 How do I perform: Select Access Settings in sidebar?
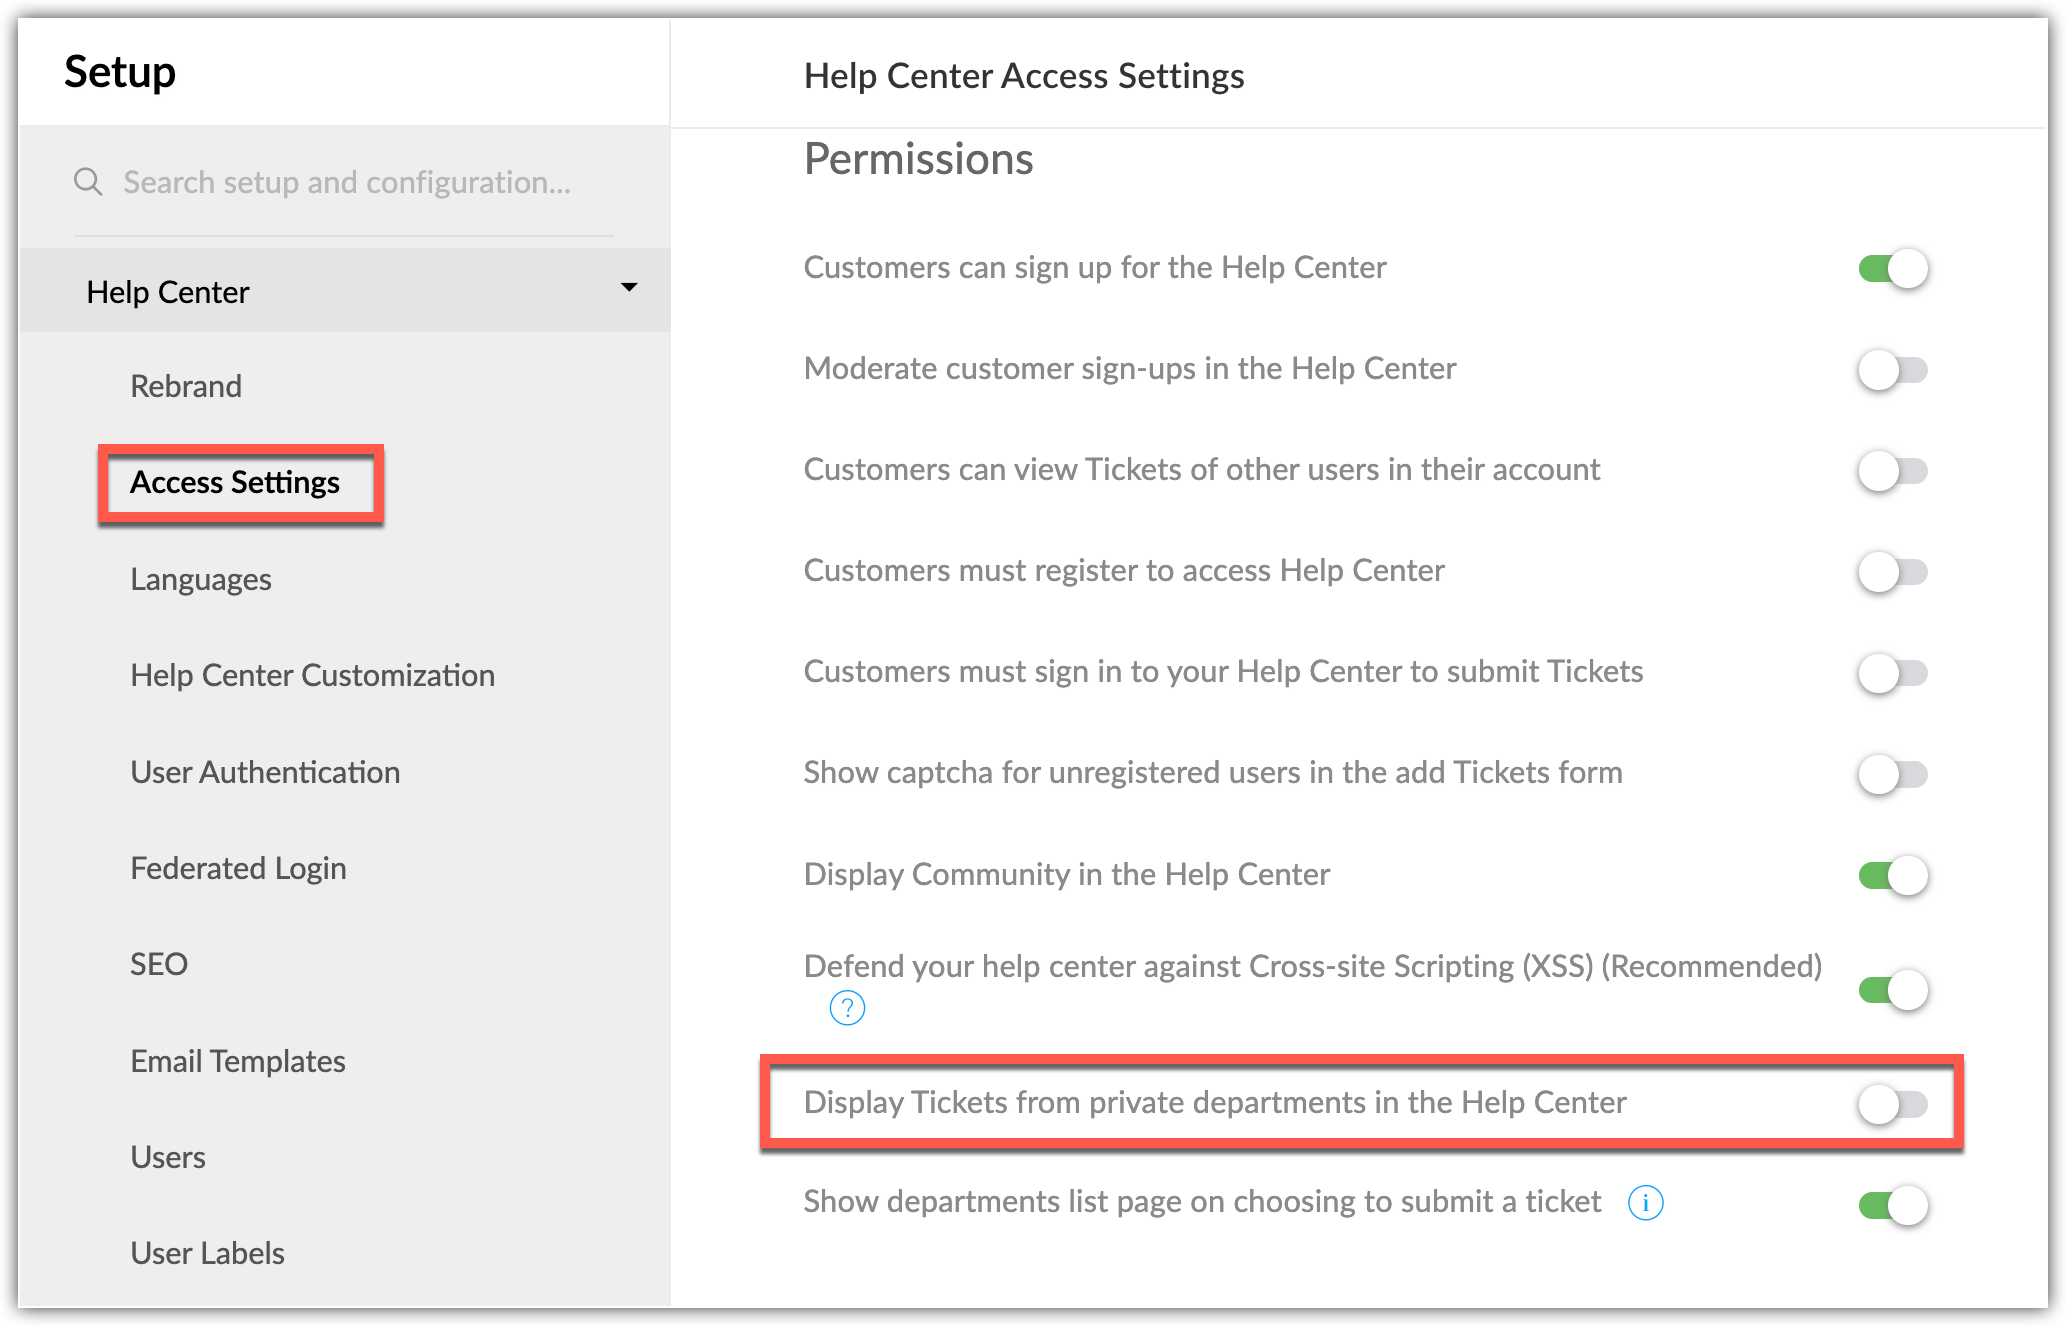235,483
